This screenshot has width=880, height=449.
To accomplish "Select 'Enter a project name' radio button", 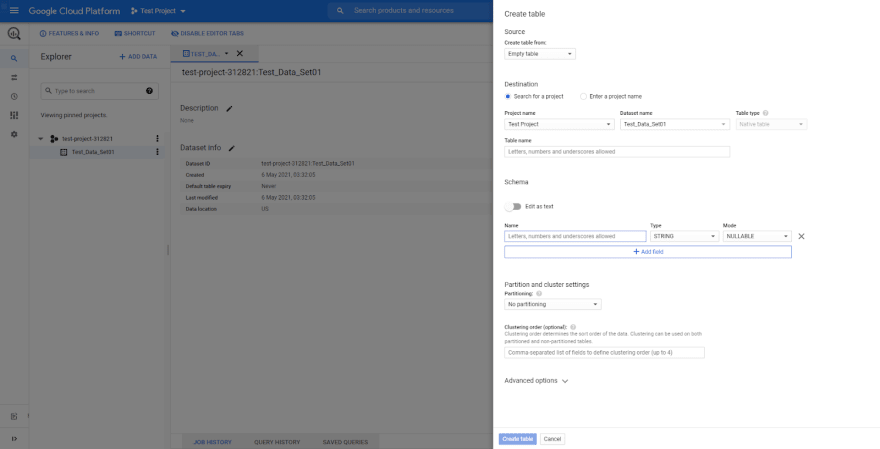I will (583, 97).
